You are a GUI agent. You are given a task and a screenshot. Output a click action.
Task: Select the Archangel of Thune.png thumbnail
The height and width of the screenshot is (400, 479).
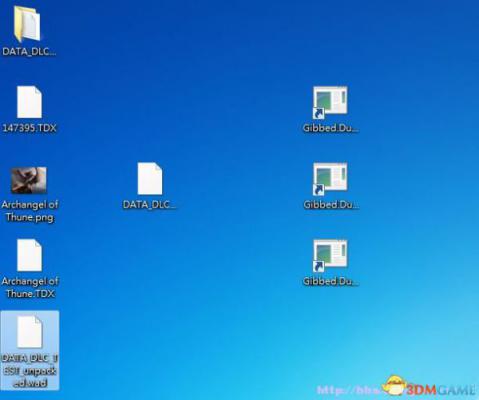coord(29,180)
